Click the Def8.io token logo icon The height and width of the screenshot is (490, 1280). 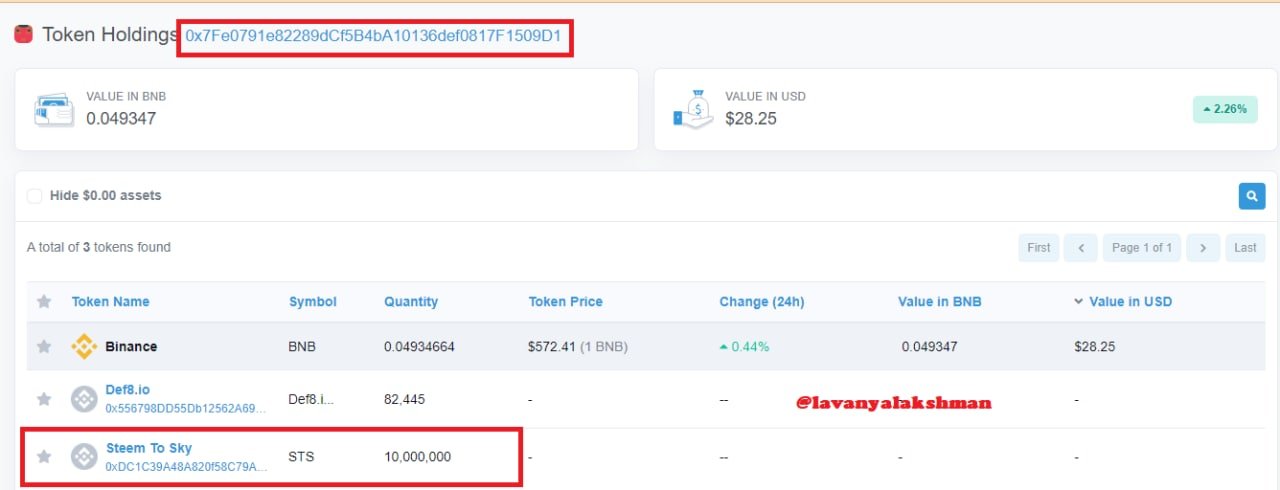point(84,399)
